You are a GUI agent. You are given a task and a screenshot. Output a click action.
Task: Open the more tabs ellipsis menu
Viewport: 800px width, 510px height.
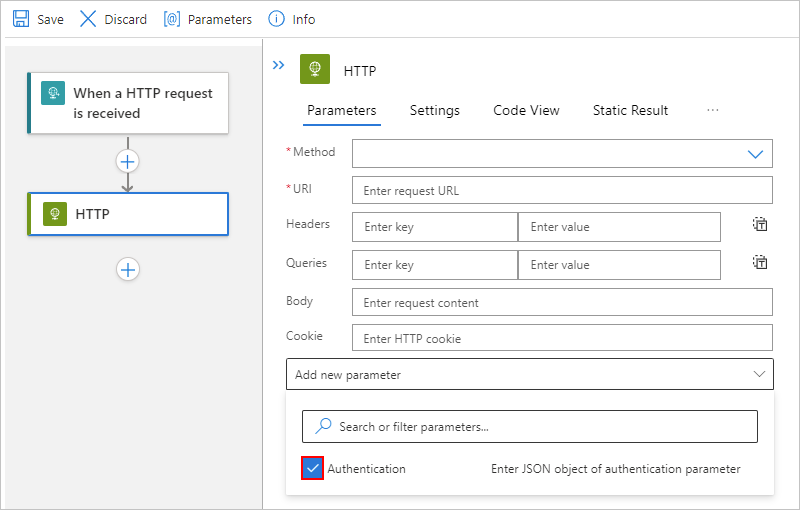pos(712,110)
